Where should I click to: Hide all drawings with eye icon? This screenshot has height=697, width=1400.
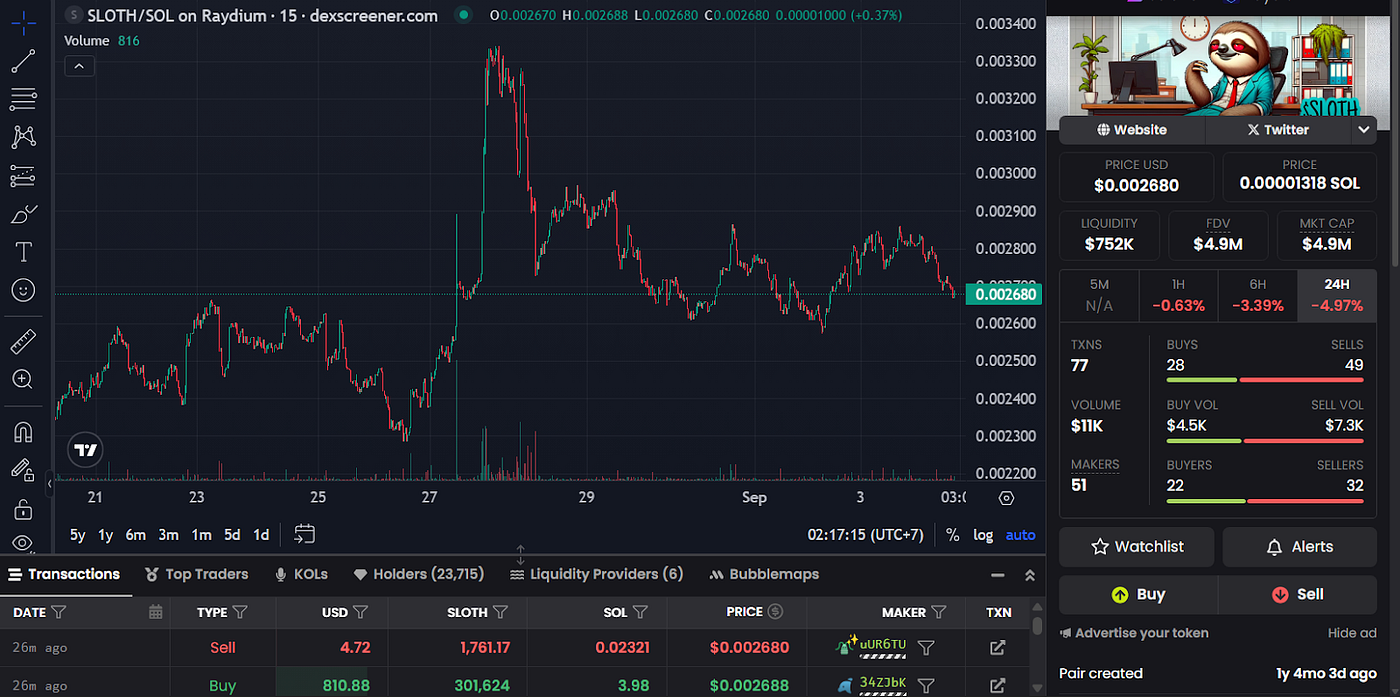pos(23,544)
